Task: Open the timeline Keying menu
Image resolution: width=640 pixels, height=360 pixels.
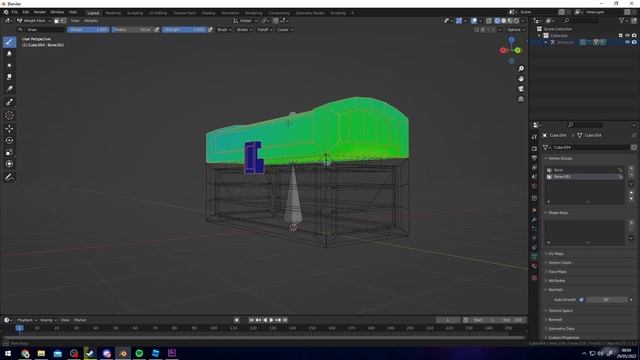Action: pyautogui.click(x=48, y=320)
